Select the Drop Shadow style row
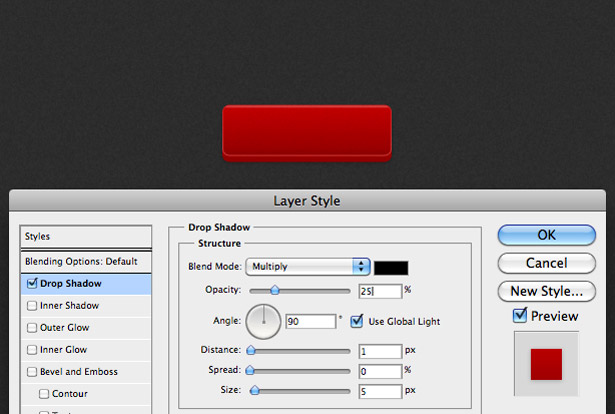 point(86,284)
